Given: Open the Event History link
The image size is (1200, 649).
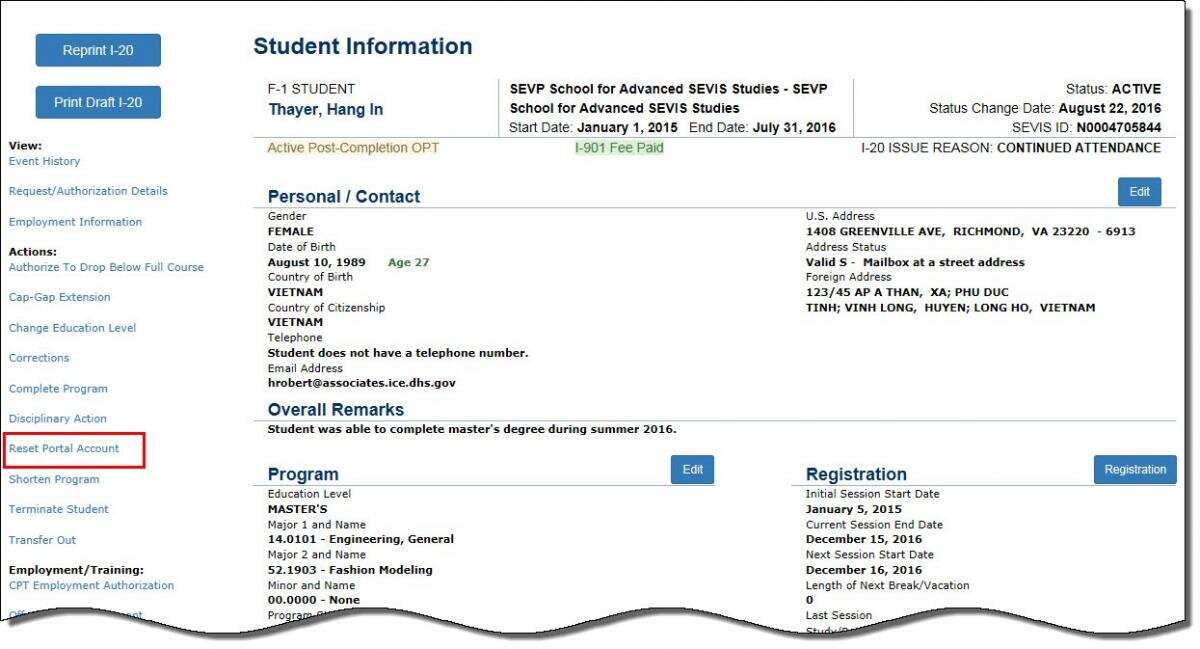Looking at the screenshot, I should pos(44,161).
